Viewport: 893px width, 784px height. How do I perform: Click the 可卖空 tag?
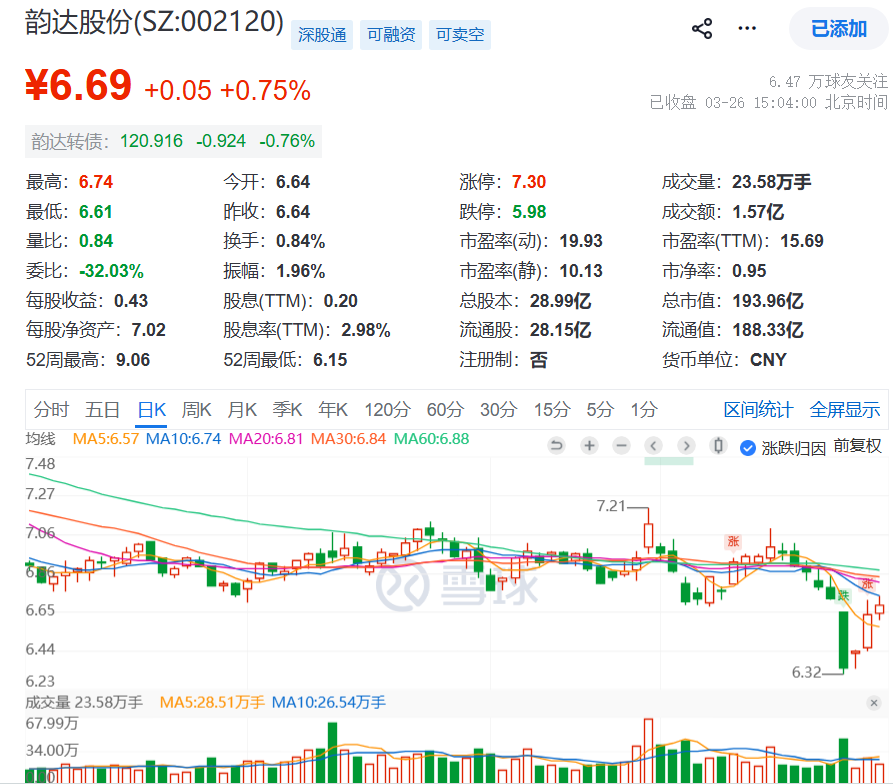tap(460, 35)
